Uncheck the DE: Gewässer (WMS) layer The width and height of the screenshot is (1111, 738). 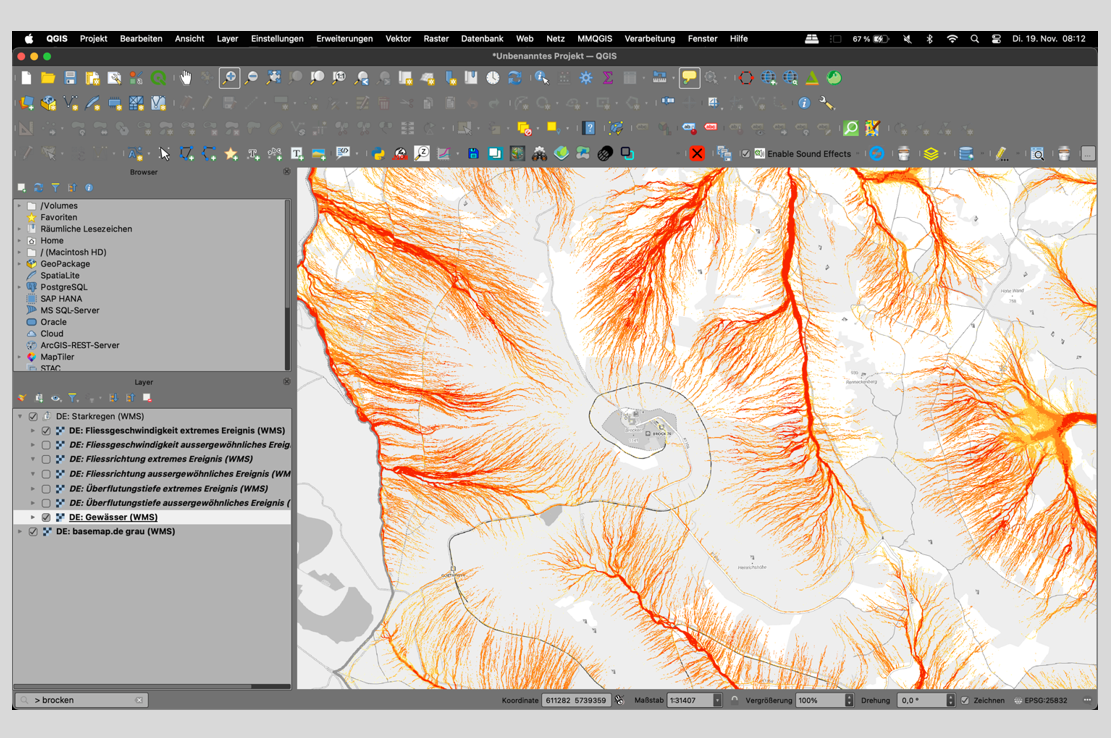point(46,518)
